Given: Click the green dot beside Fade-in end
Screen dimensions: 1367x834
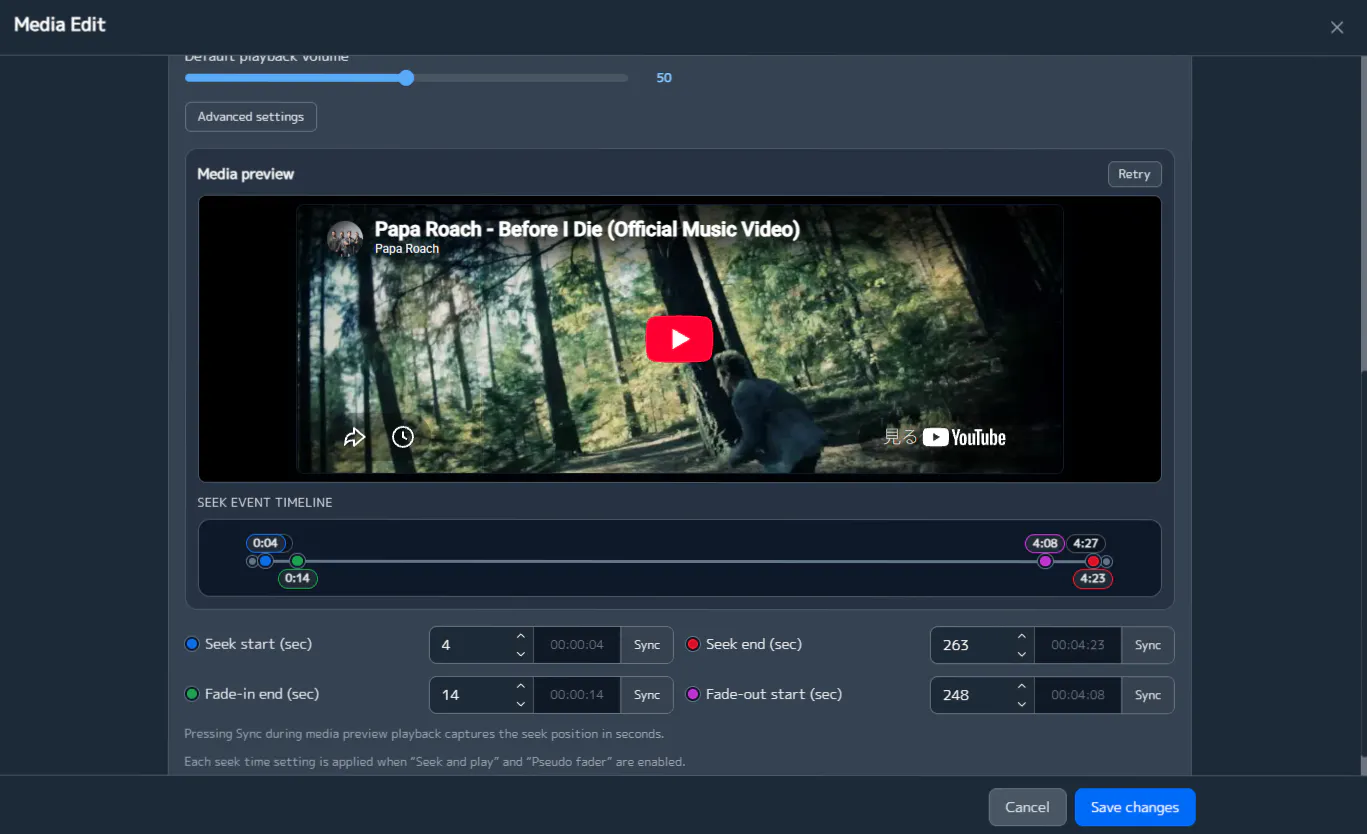Looking at the screenshot, I should tap(192, 694).
